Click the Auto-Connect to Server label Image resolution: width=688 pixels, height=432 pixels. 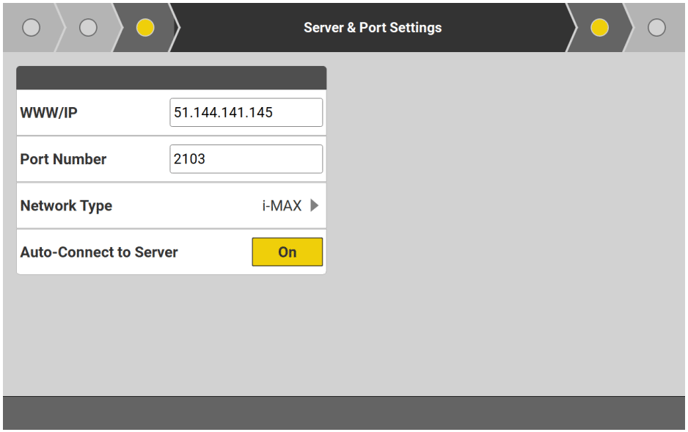pyautogui.click(x=99, y=252)
